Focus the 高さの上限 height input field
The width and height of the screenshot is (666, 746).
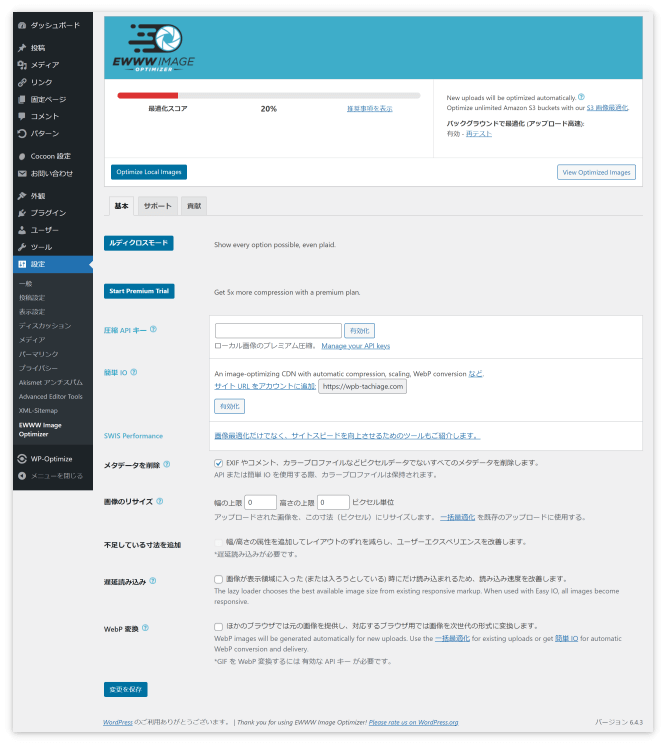333,502
